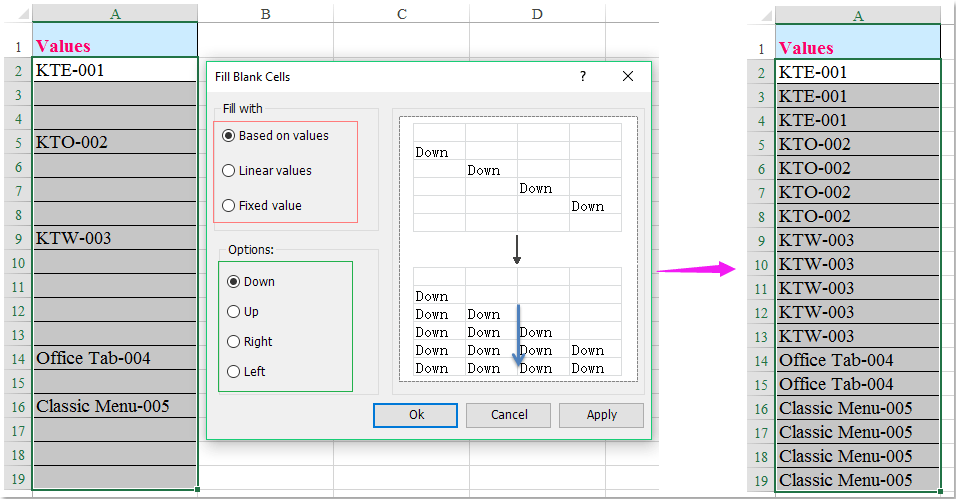Viewport: 956px width, 499px height.
Task: Select column C header
Action: coord(402,13)
